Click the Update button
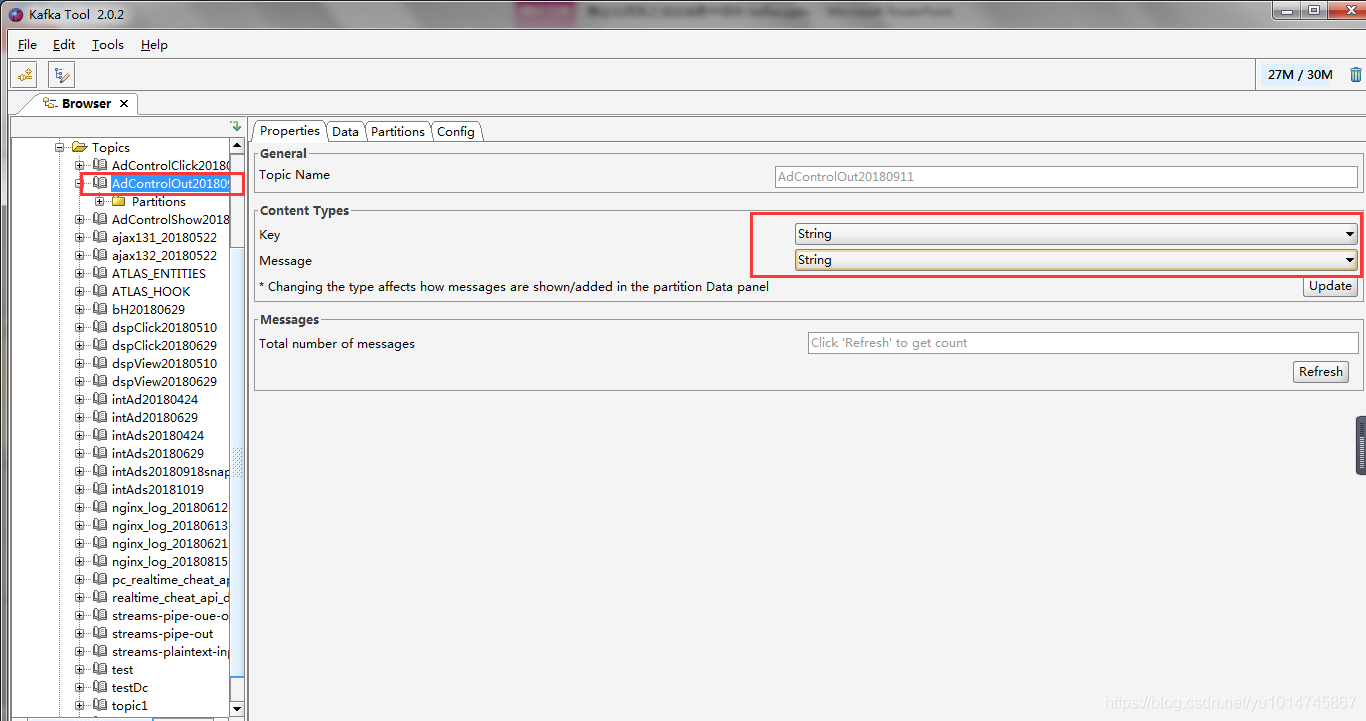 tap(1330, 285)
